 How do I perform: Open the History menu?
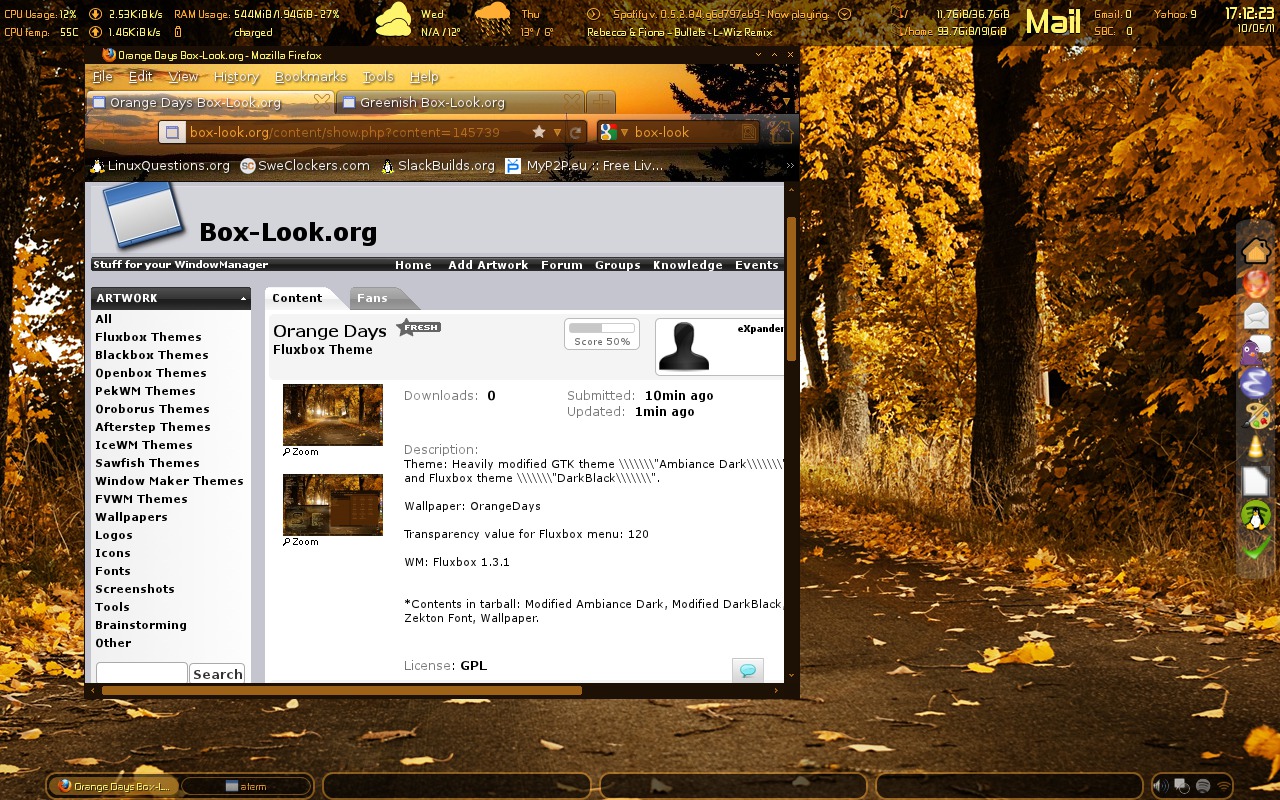[x=237, y=77]
